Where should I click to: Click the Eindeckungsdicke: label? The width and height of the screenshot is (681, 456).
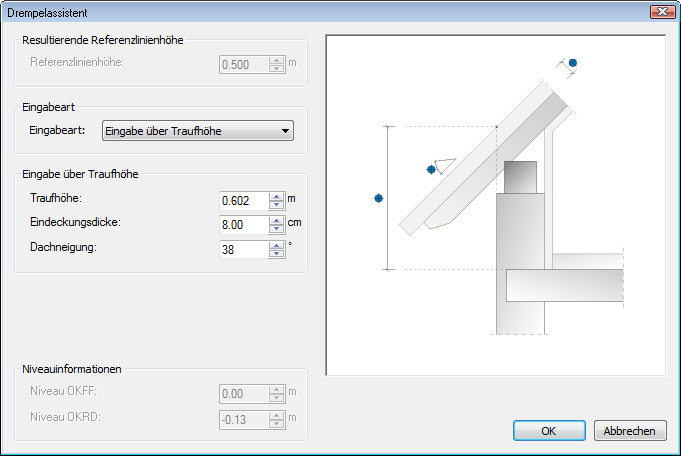tap(75, 222)
